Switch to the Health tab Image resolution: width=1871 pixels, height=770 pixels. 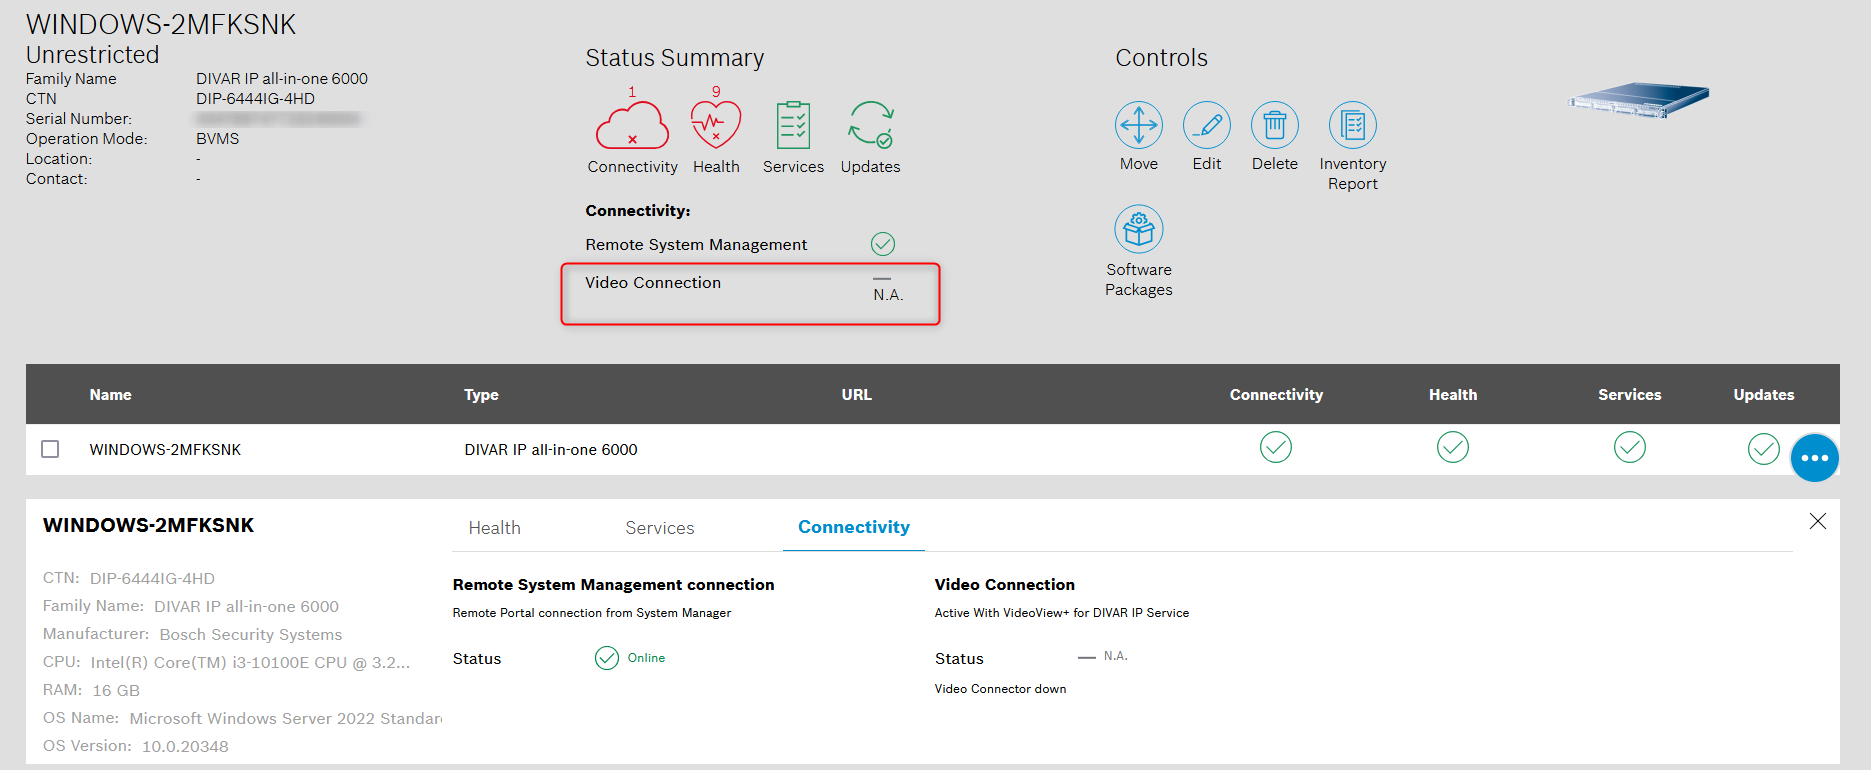click(x=494, y=528)
